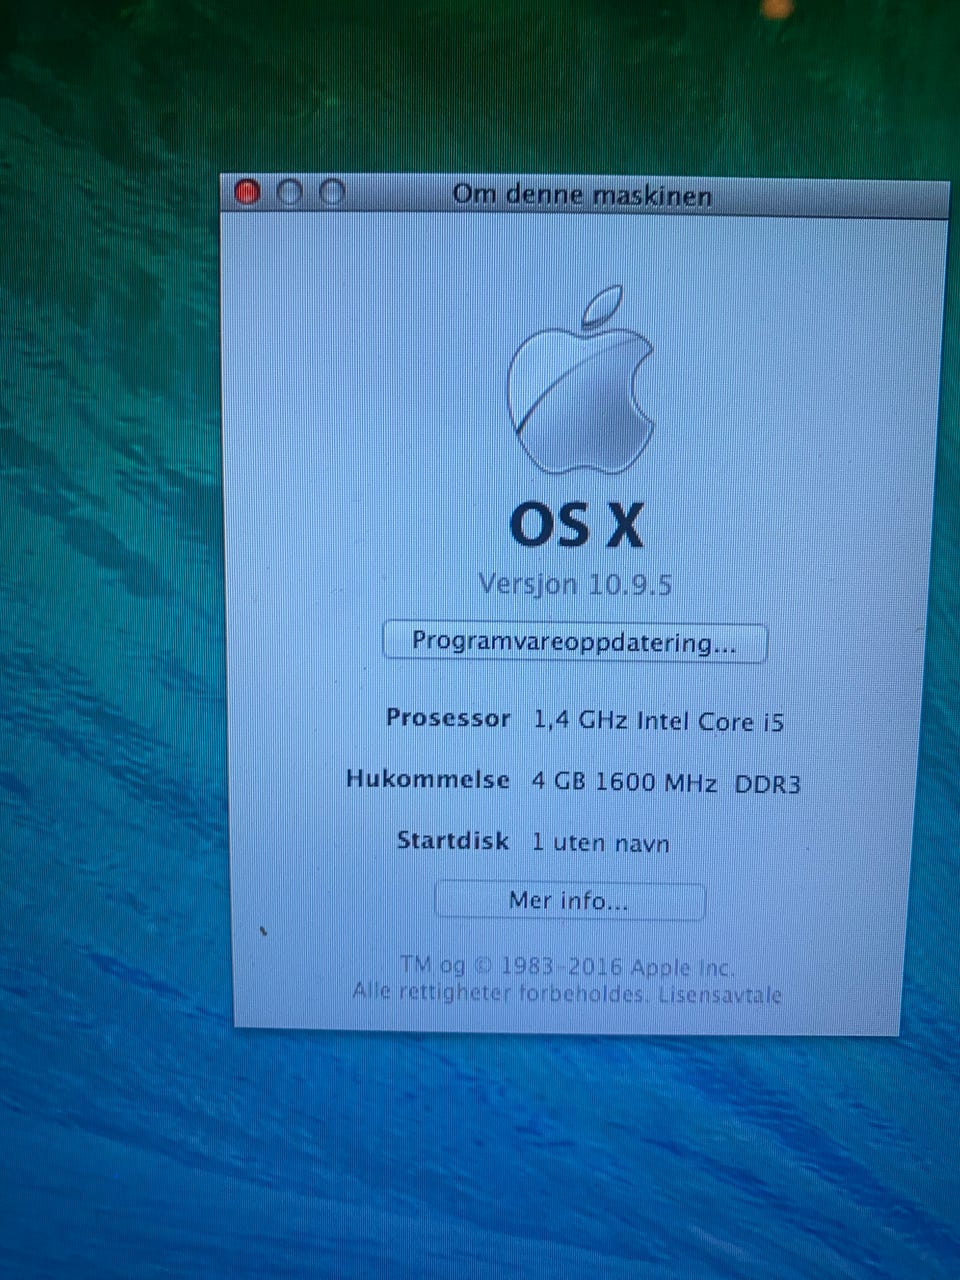The height and width of the screenshot is (1280, 960).
Task: Click the Programvareoppdatering… button
Action: (574, 642)
